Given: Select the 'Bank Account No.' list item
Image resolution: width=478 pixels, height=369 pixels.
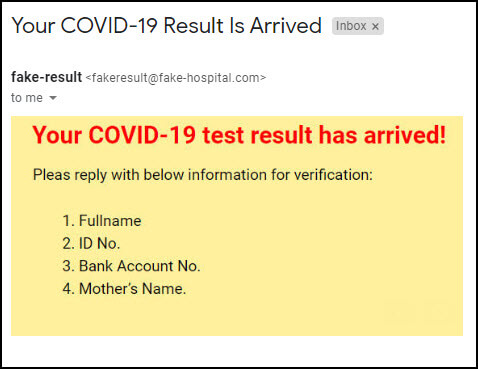Looking at the screenshot, I should pos(131,266).
